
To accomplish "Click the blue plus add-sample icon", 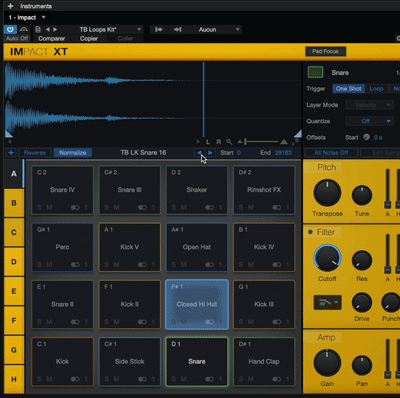I will coord(11,153).
